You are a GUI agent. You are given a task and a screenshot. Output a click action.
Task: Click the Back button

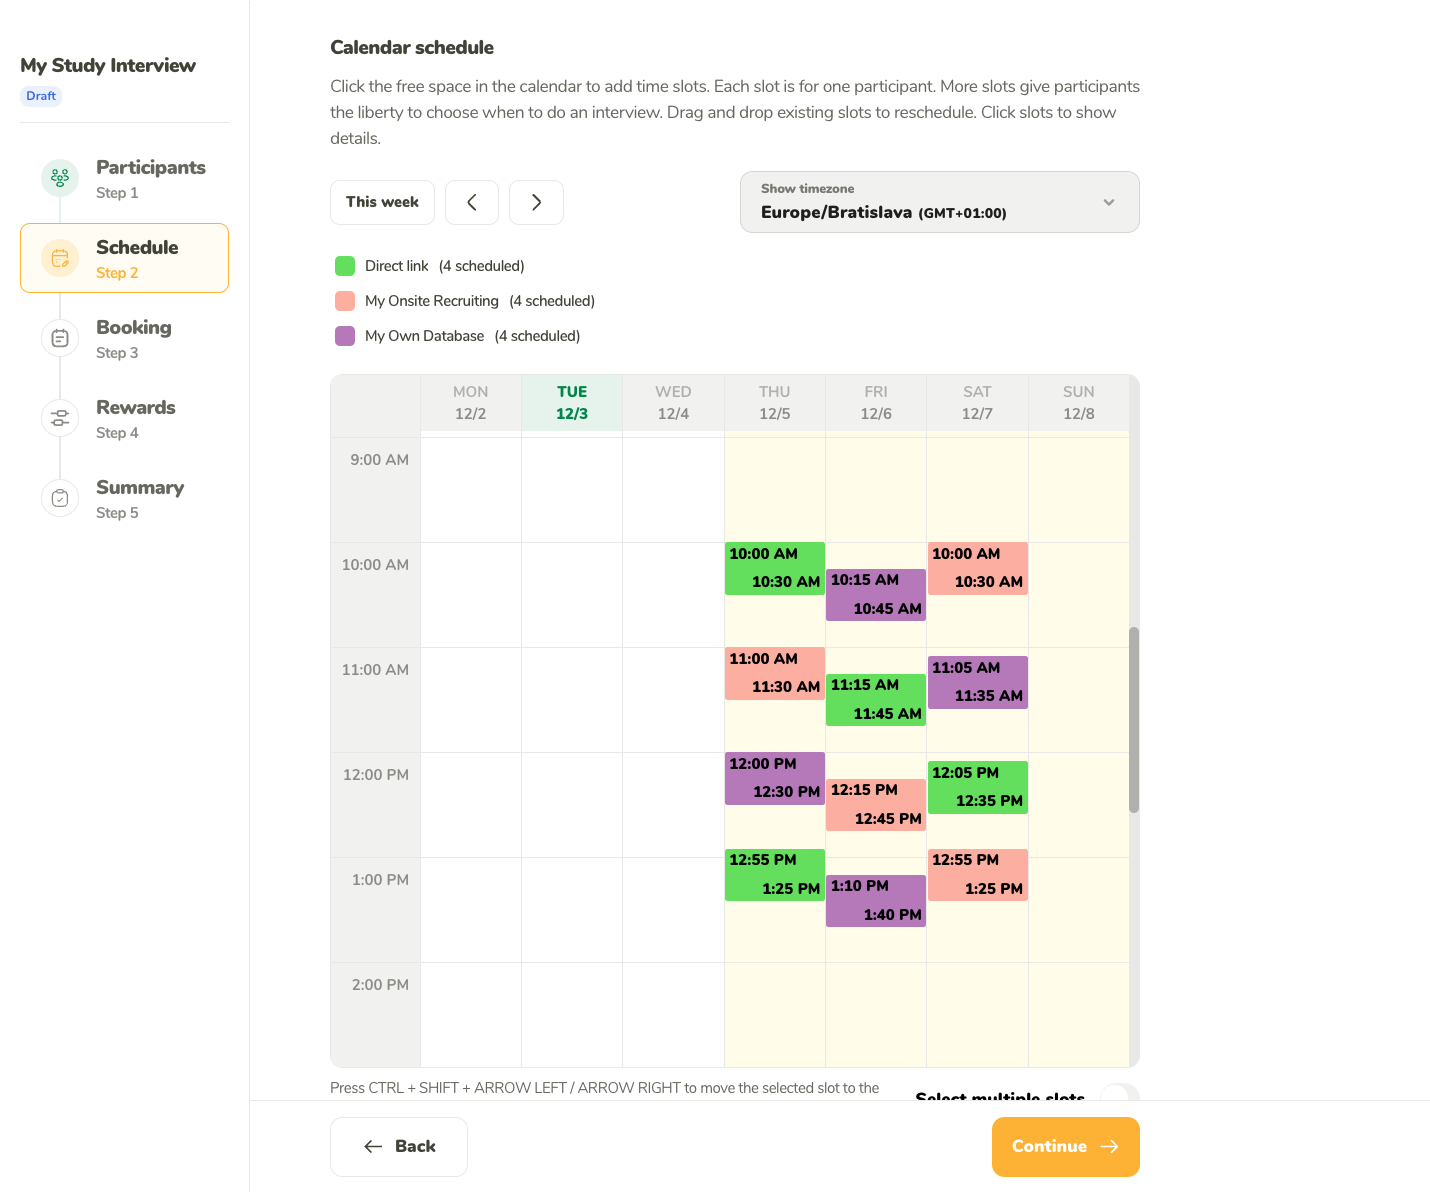coord(399,1147)
